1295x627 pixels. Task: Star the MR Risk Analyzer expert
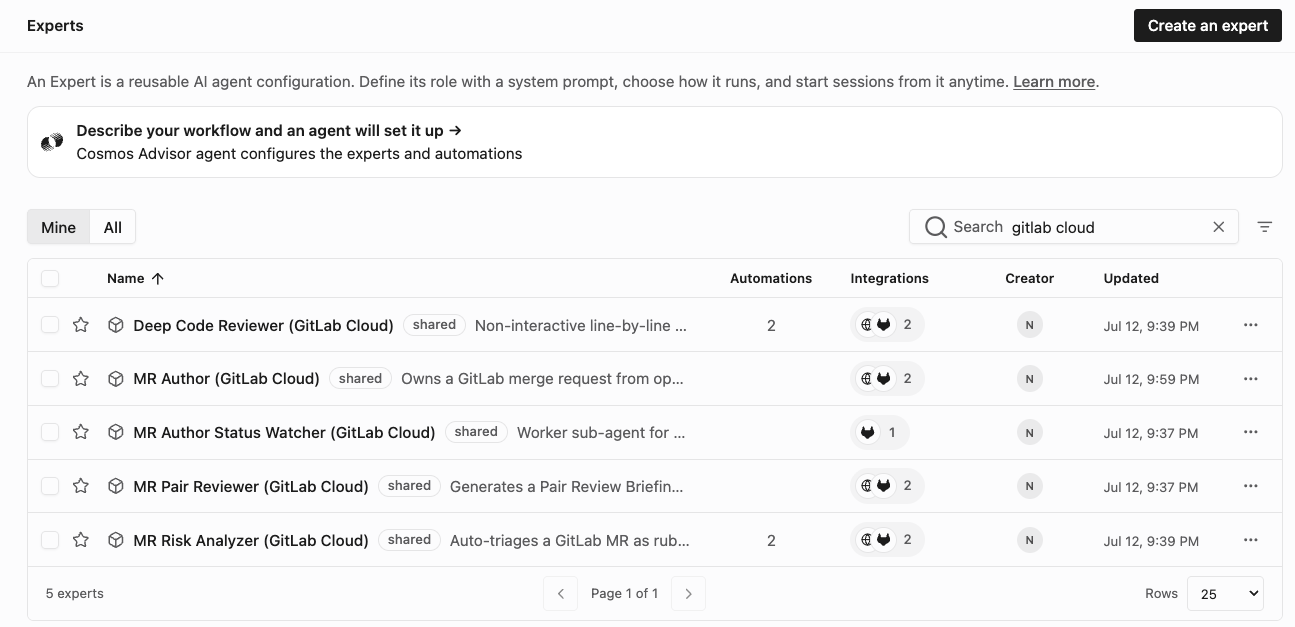81,540
